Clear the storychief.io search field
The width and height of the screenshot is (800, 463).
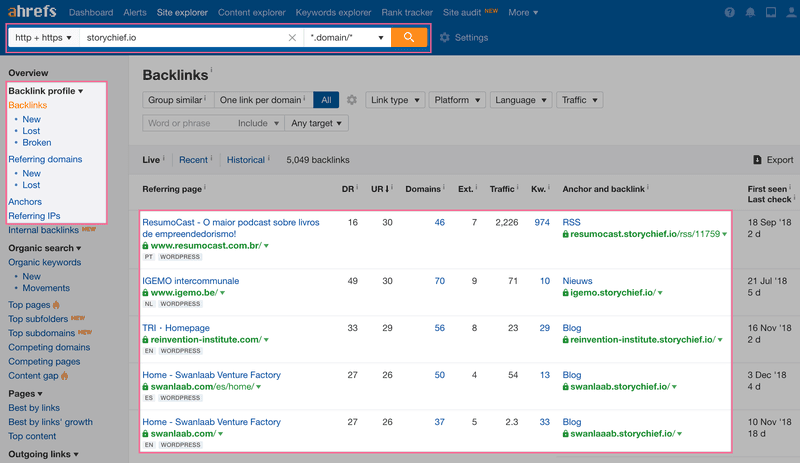point(292,37)
